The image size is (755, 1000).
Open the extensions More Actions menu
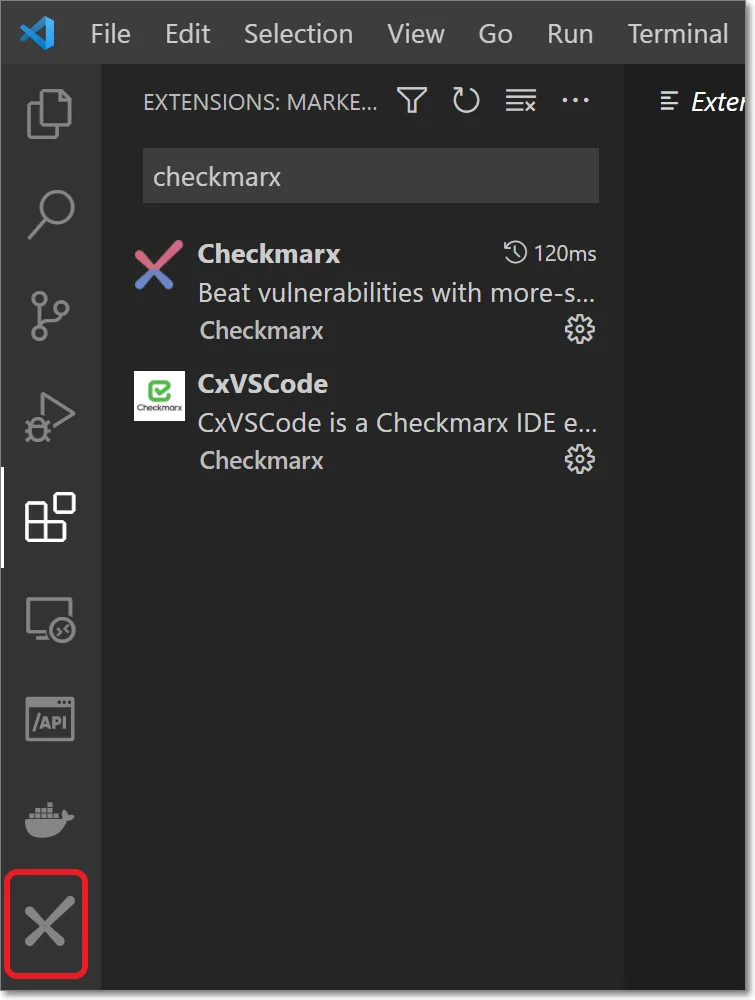click(x=575, y=100)
